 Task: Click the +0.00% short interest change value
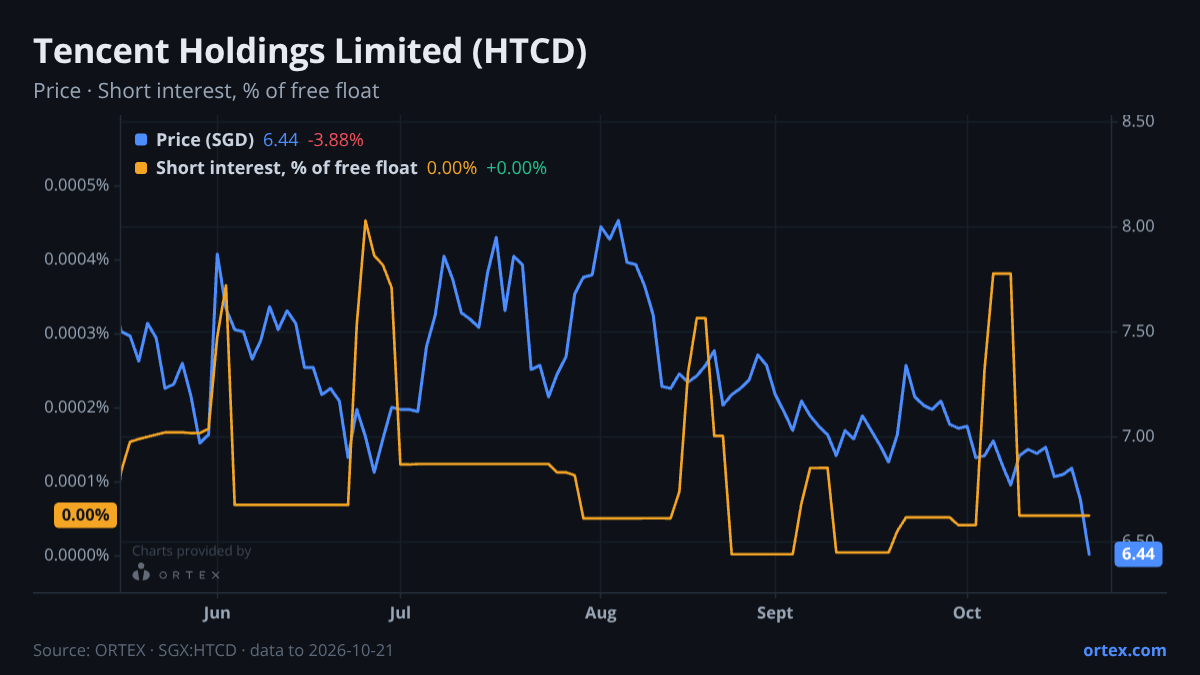tap(516, 168)
